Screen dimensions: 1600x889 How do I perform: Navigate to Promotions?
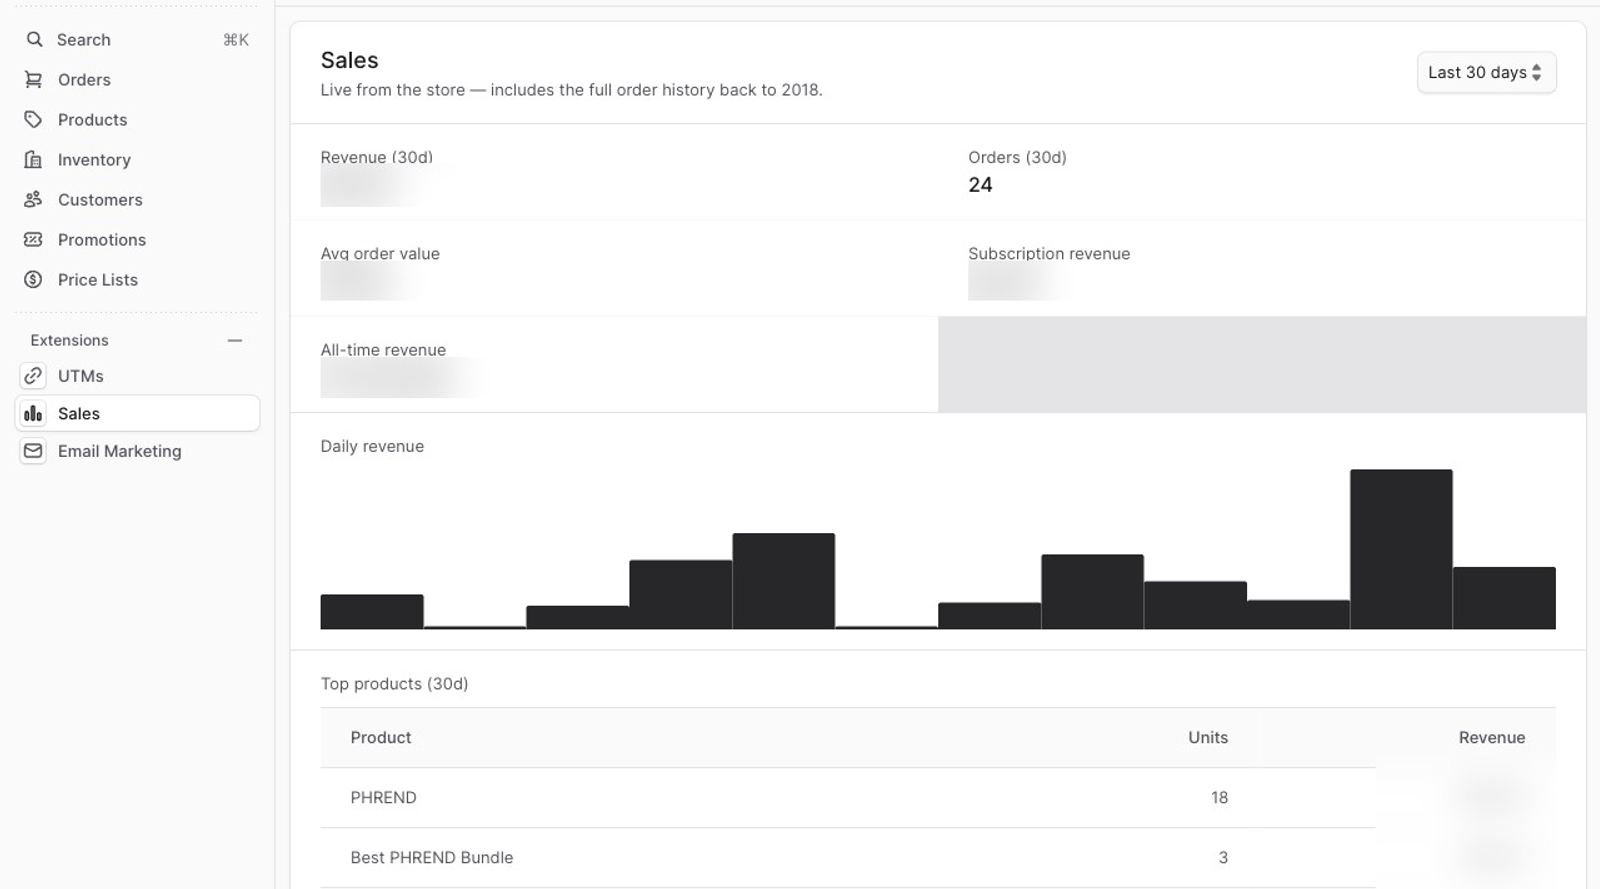137,239
